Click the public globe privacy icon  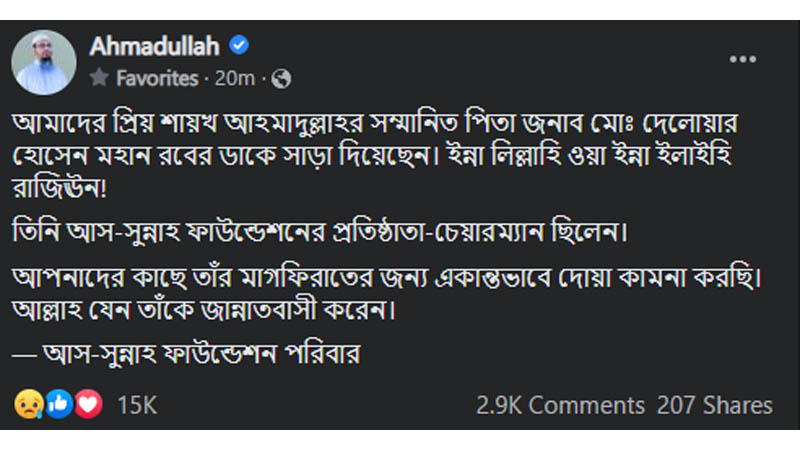281,77
